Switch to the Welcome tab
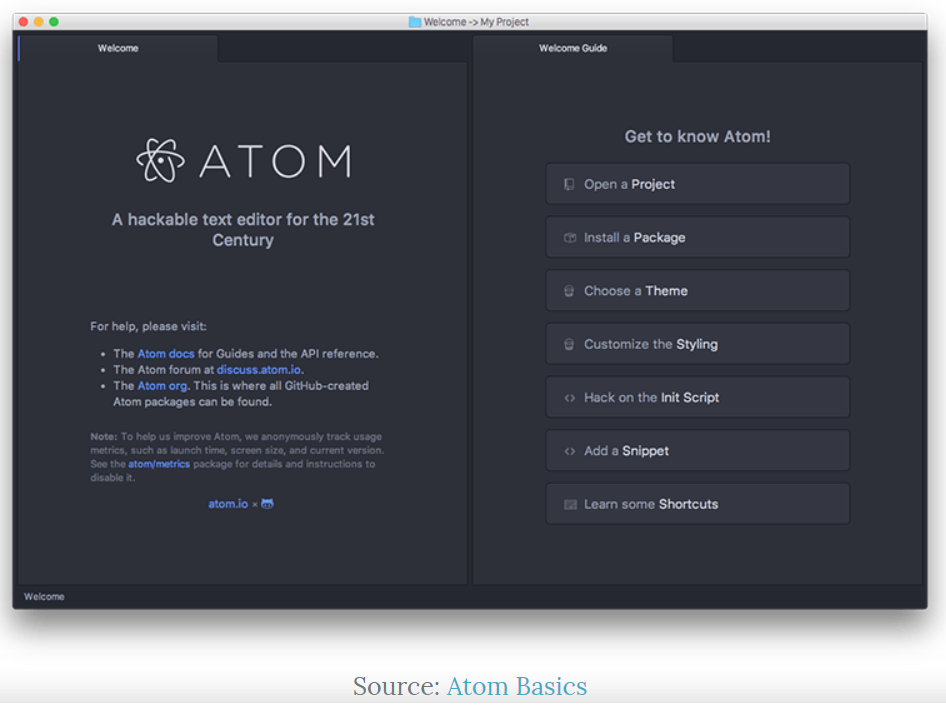This screenshot has height=705, width=946. [117, 47]
